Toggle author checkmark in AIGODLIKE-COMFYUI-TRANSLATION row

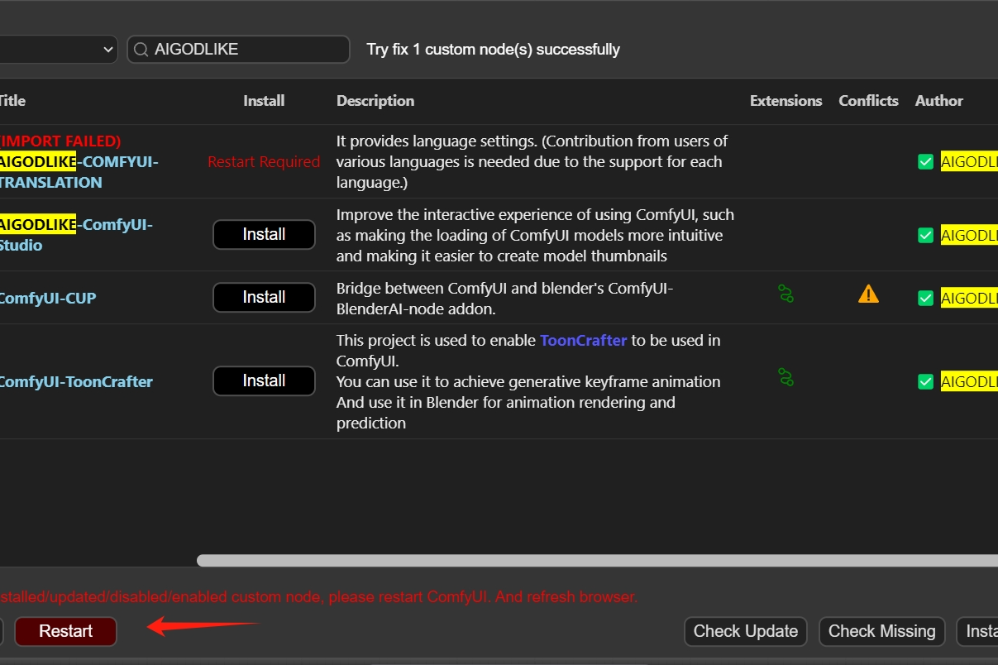(x=925, y=162)
